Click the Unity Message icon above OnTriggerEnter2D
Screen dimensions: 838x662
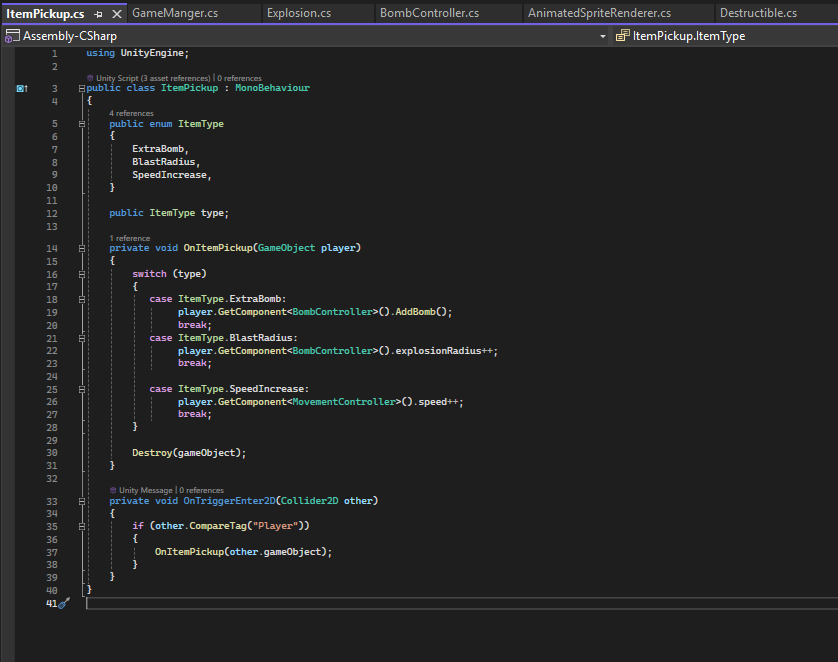point(113,490)
